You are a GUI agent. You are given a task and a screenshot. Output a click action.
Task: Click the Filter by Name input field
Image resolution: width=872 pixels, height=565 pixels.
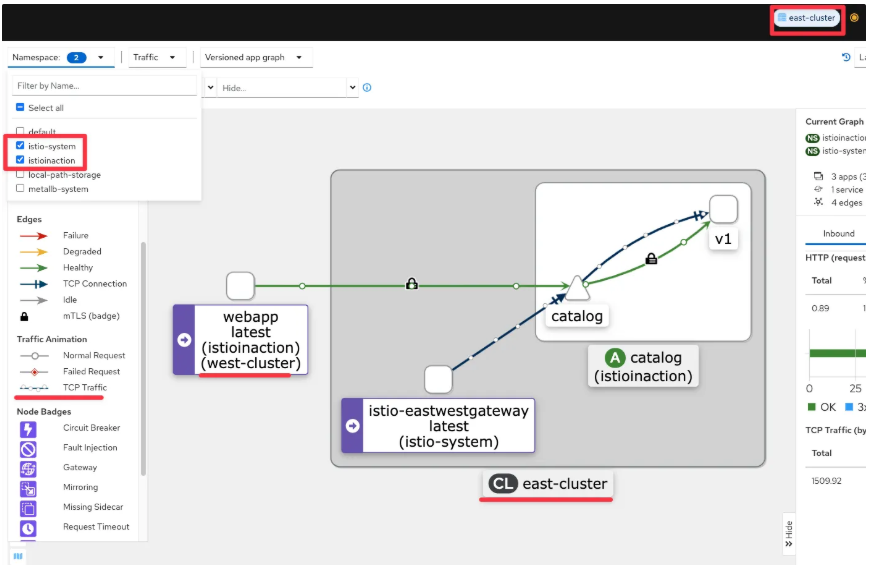[105, 86]
